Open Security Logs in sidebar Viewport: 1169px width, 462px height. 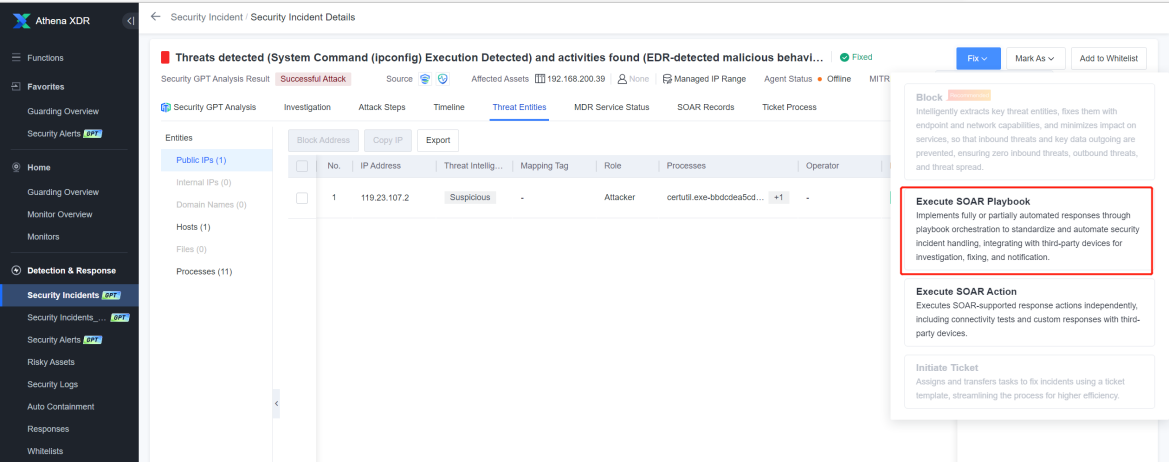pyautogui.click(x=52, y=385)
